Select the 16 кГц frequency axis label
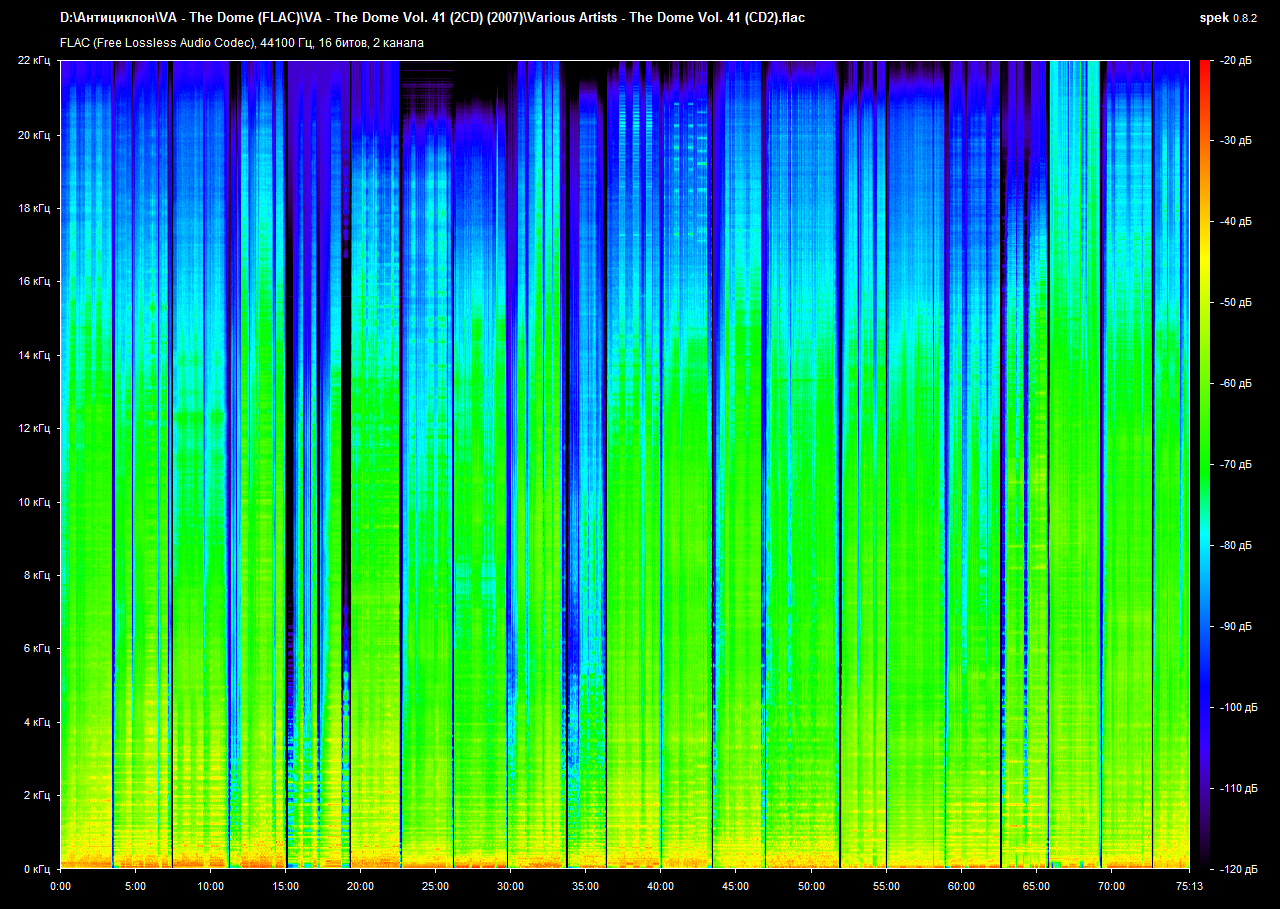 (35, 282)
